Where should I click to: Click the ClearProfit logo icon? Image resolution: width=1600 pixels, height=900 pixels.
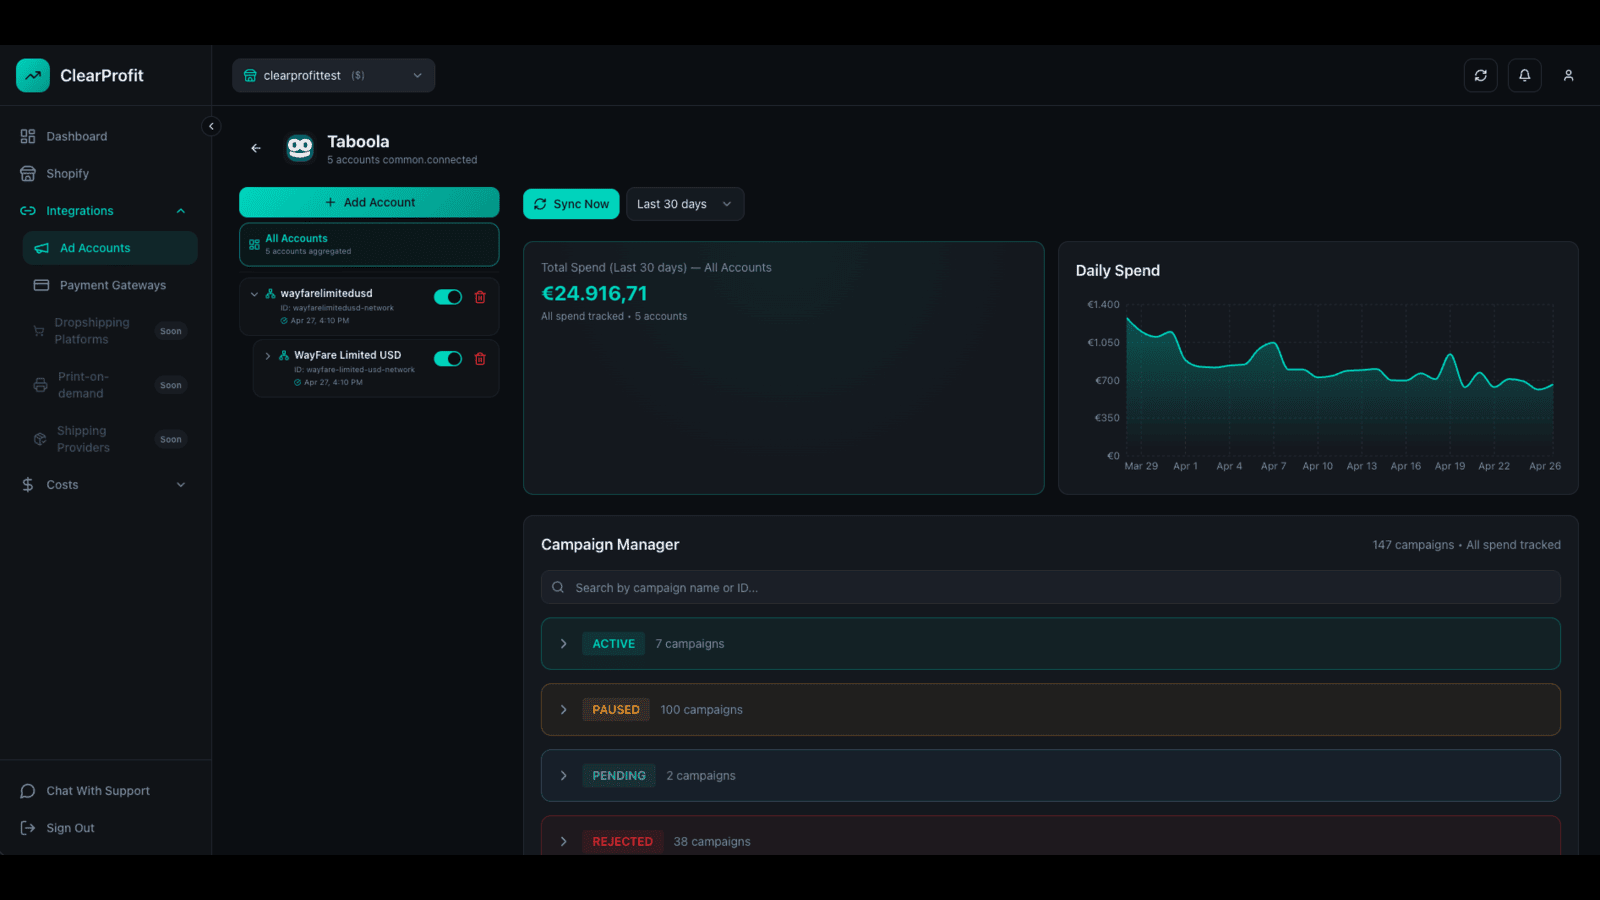click(33, 75)
